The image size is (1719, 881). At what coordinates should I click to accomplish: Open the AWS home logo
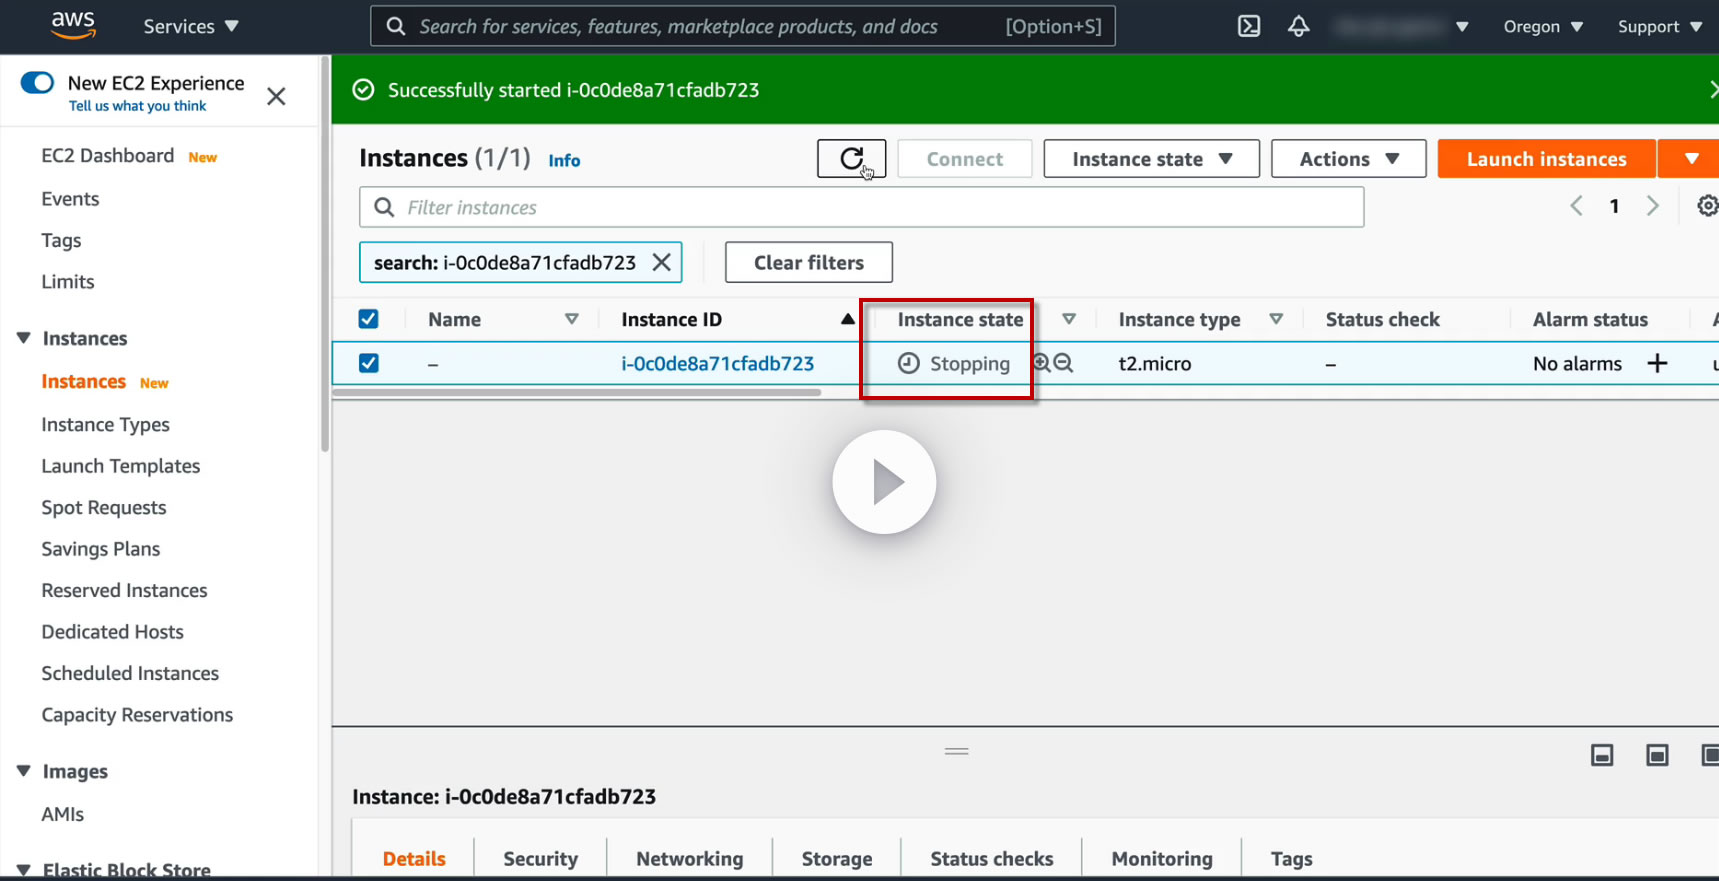(x=73, y=25)
